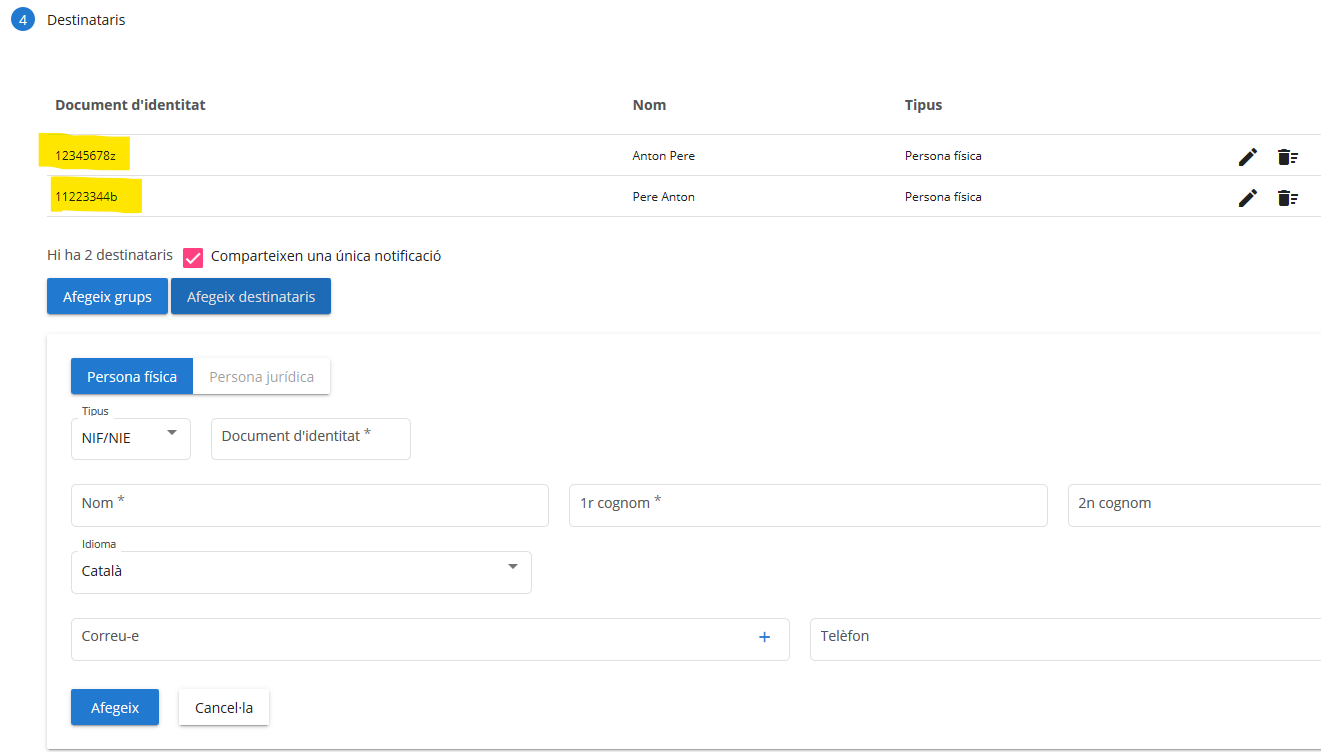
Task: Click the Afegeix grups button
Action: (x=107, y=297)
